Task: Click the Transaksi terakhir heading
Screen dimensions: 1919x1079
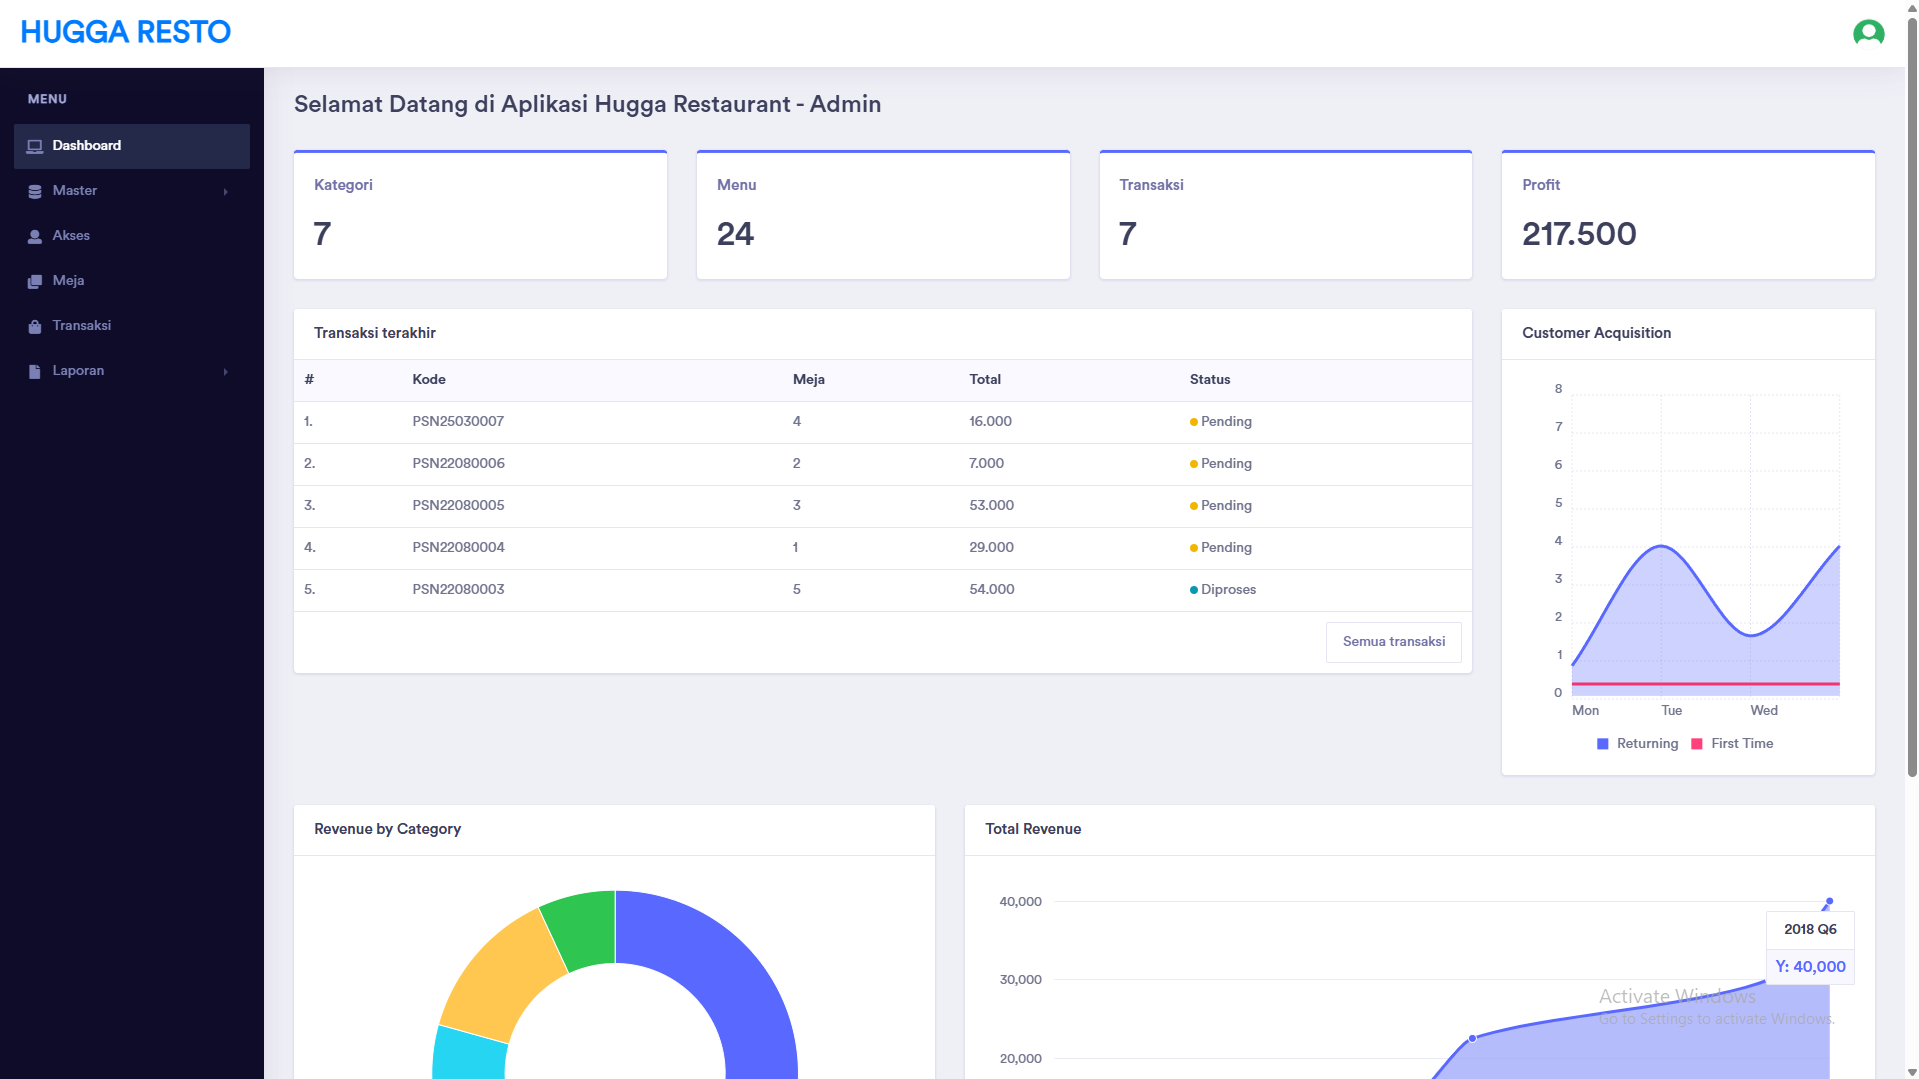Action: (375, 333)
